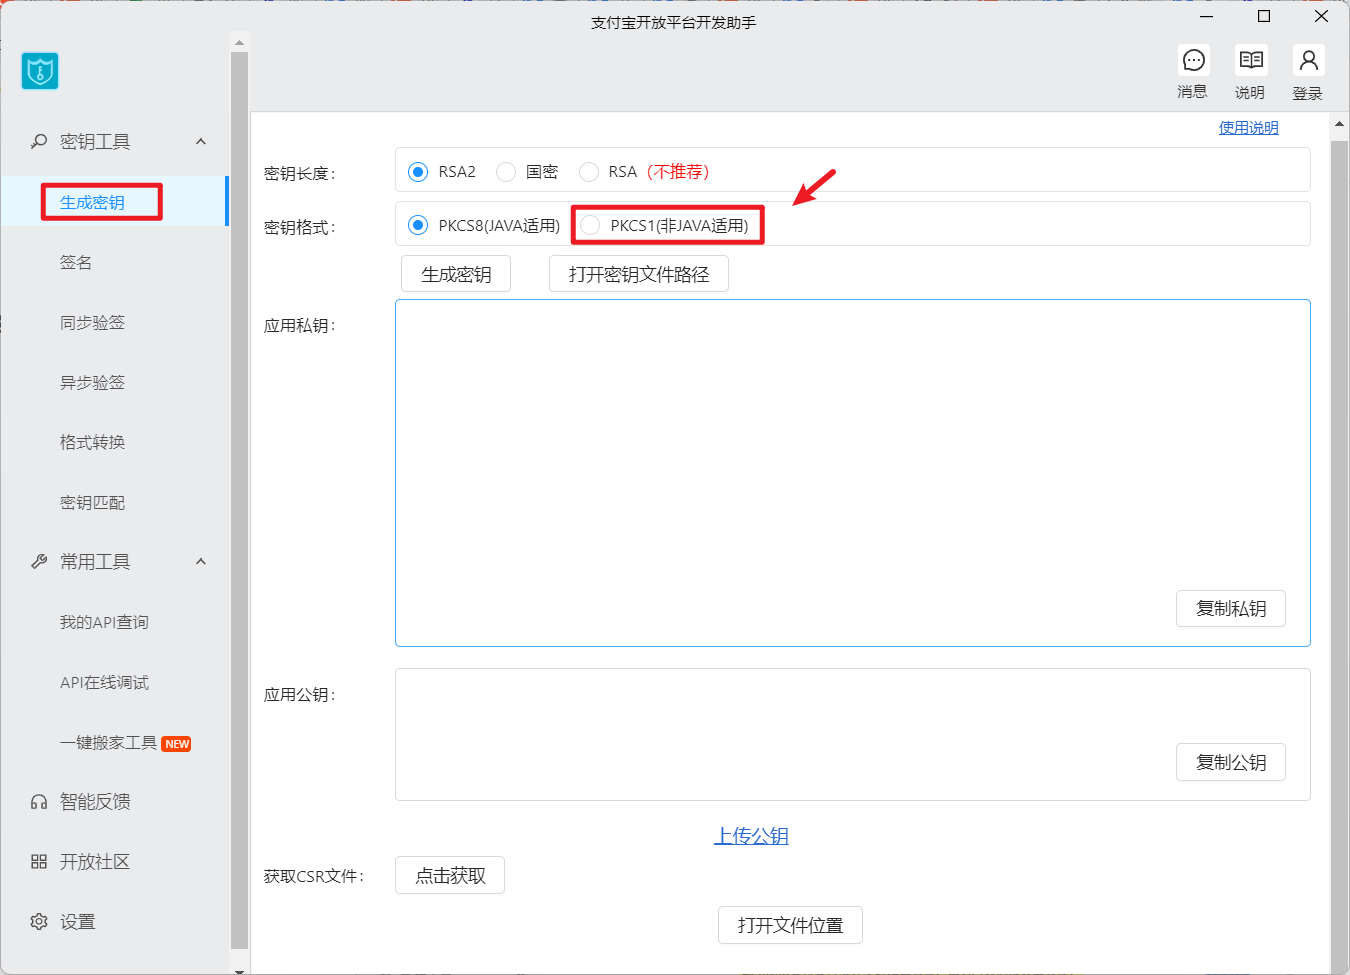The image size is (1350, 975).
Task: Click the headset icon beside 智能反馈
Action: tap(39, 801)
